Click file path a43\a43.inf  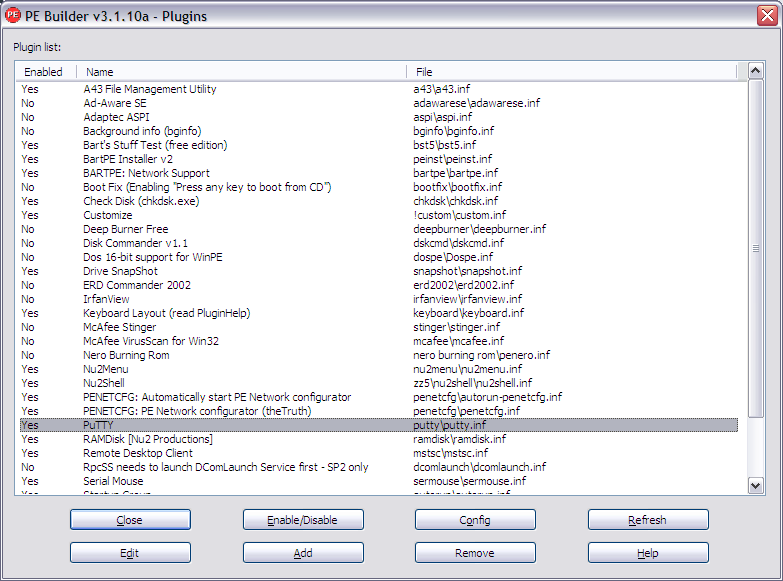coord(441,89)
